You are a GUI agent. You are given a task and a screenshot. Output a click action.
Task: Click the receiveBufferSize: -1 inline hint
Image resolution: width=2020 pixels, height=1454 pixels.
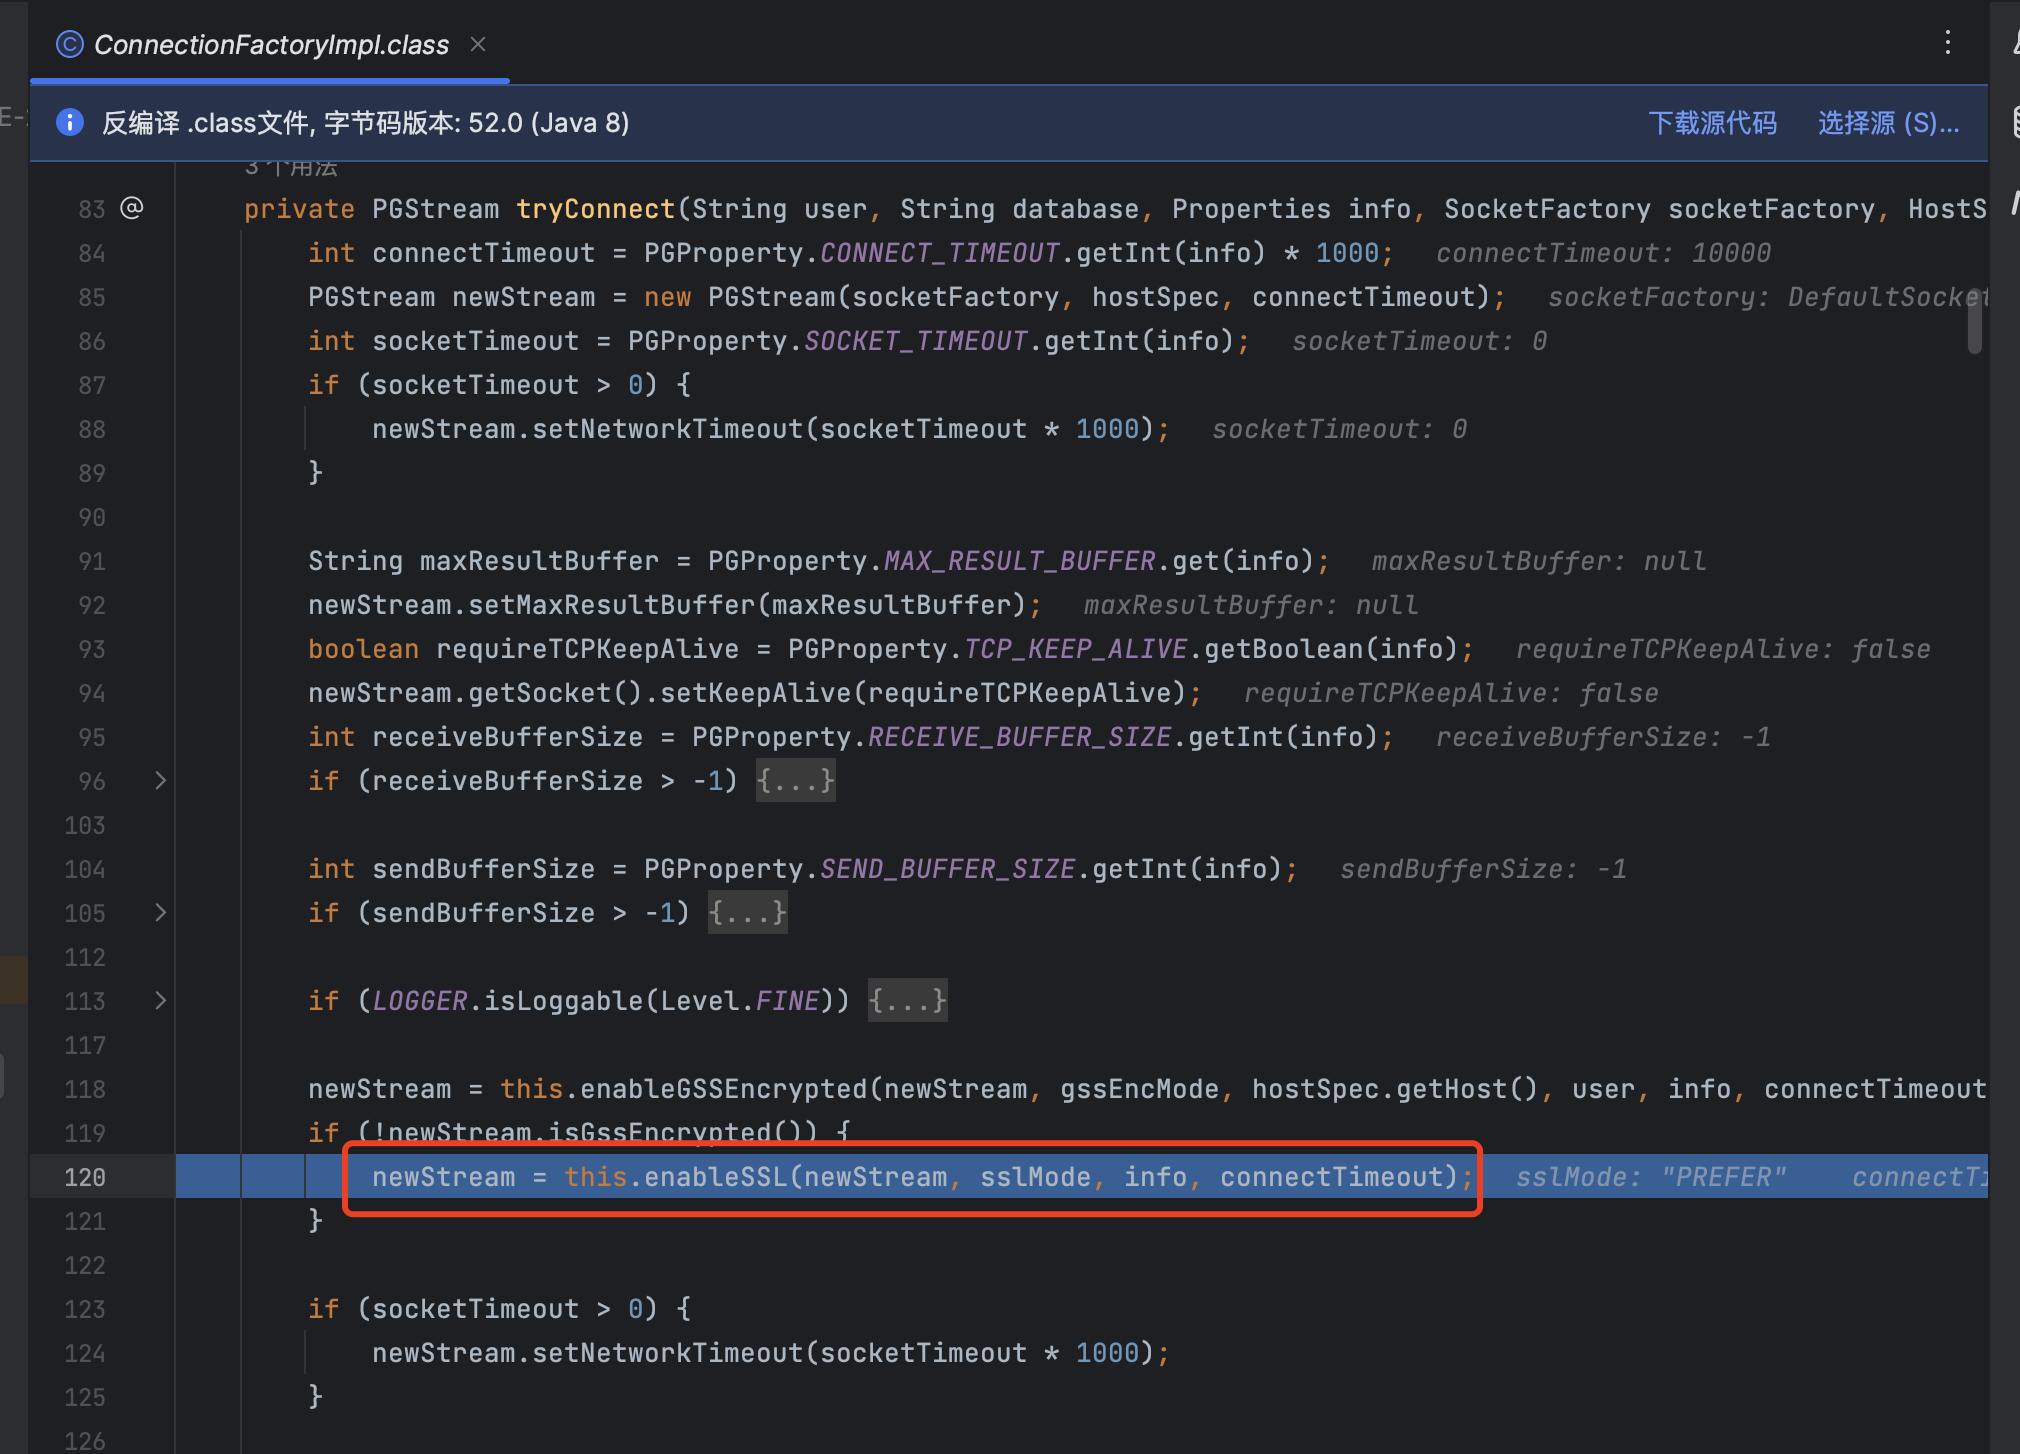click(1603, 737)
